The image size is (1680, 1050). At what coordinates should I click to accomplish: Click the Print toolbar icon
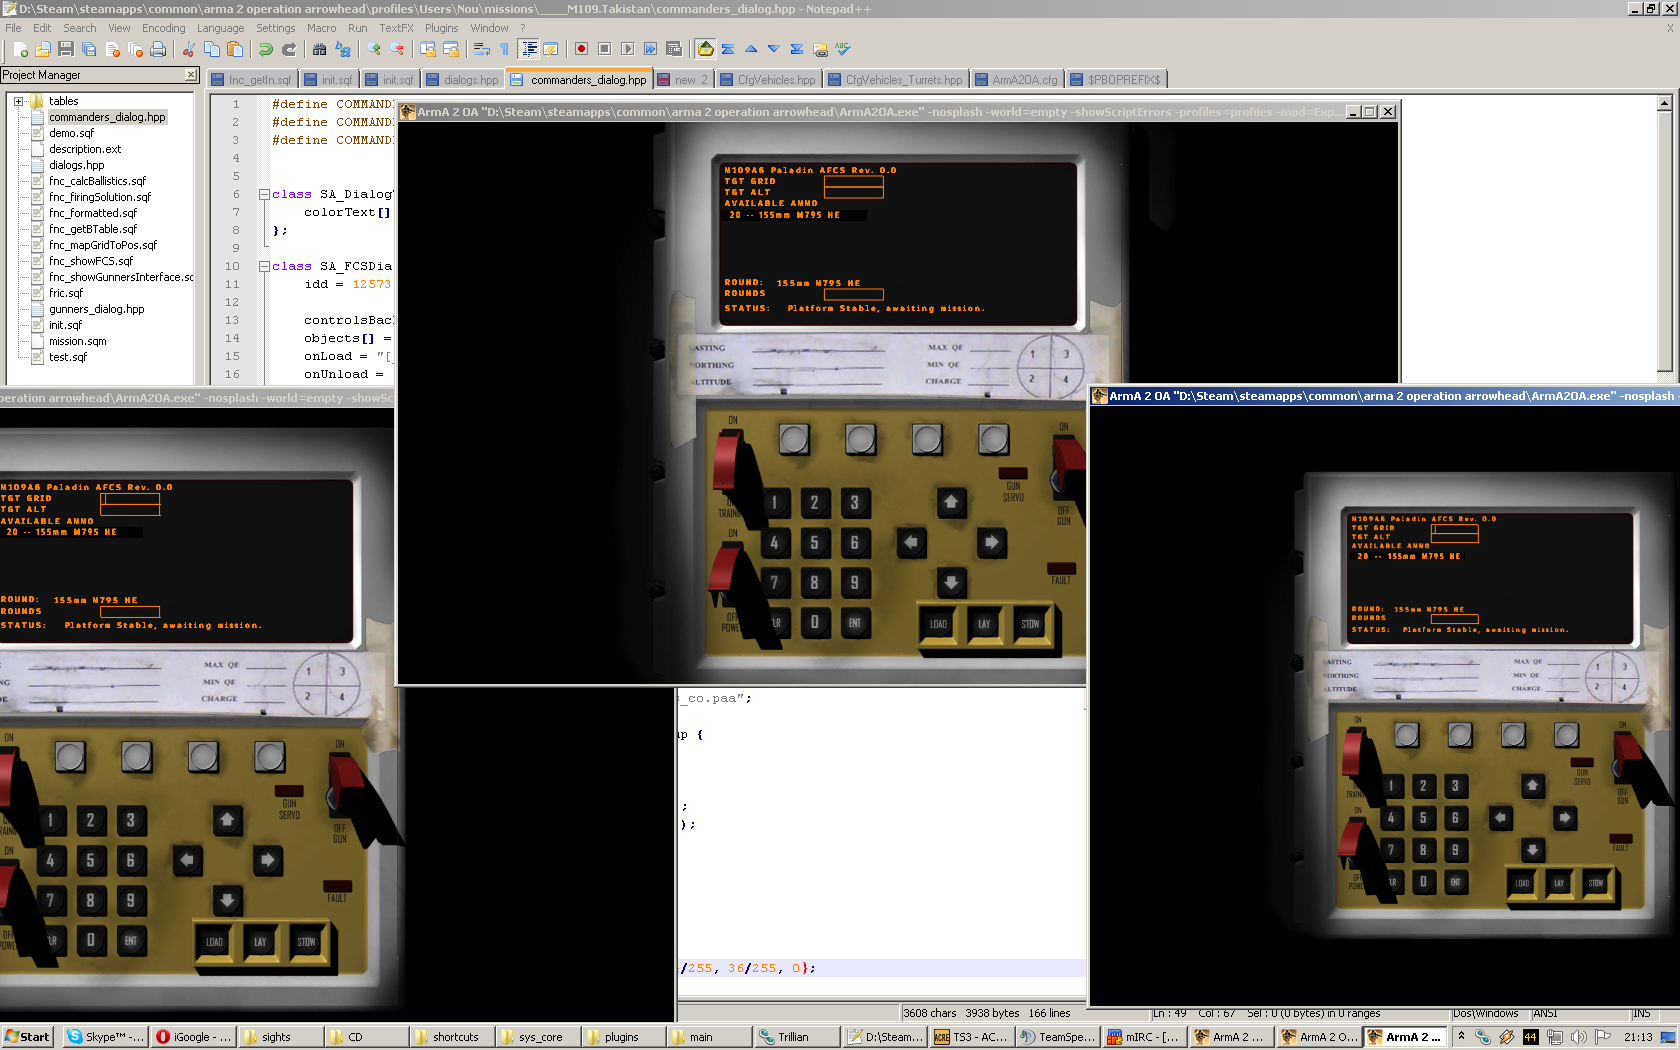[158, 49]
